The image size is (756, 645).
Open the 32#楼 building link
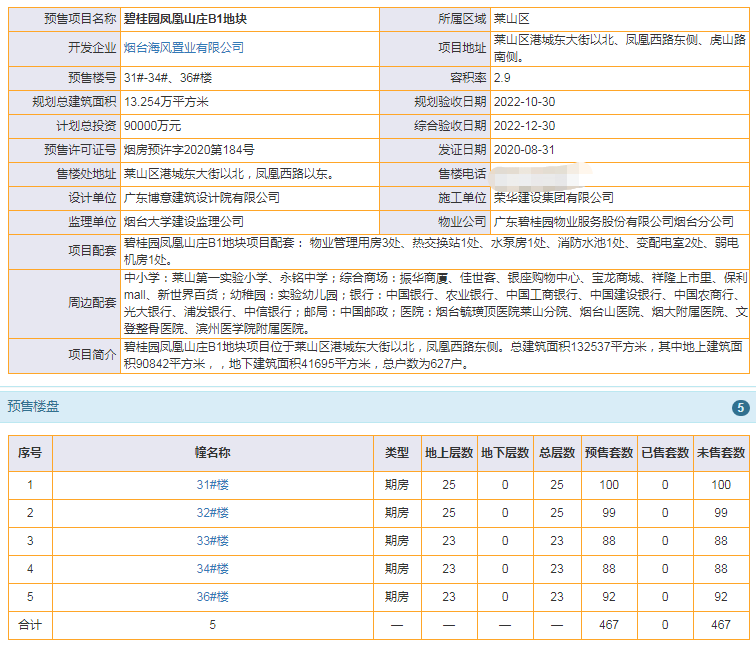(x=212, y=513)
